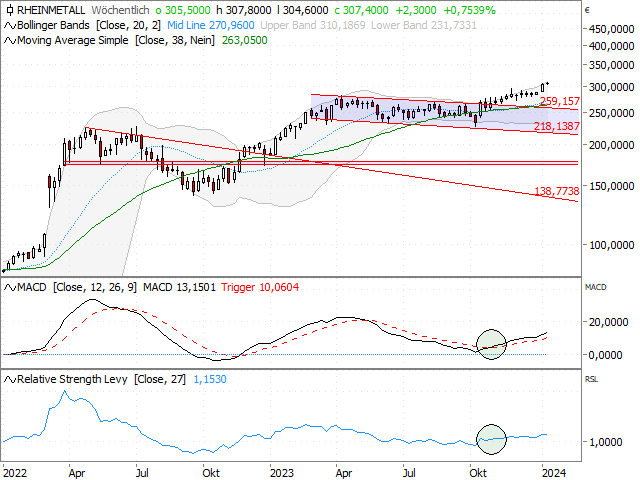Click the RSL value 1,1530

click(x=210, y=379)
